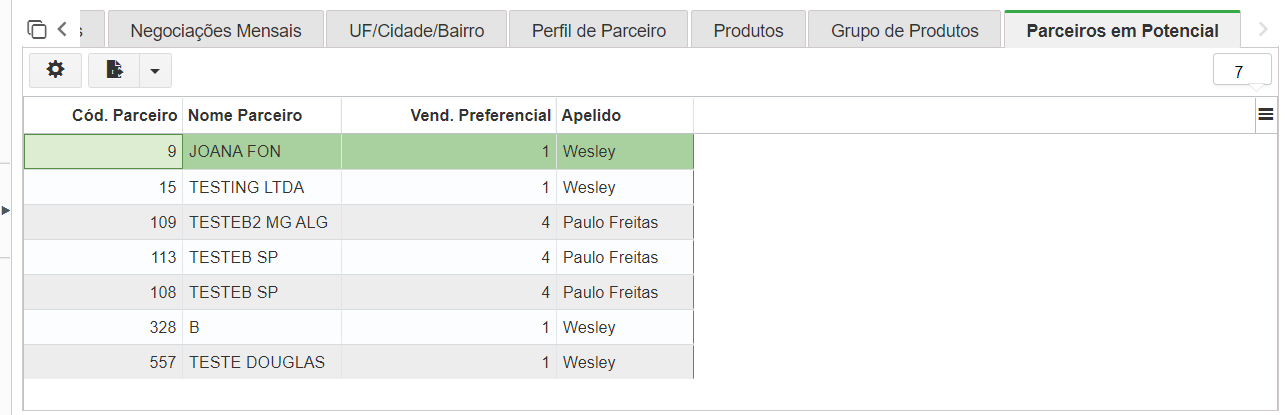Open the UF/Cidade/Bairro tab
This screenshot has width=1285, height=415.
click(417, 30)
